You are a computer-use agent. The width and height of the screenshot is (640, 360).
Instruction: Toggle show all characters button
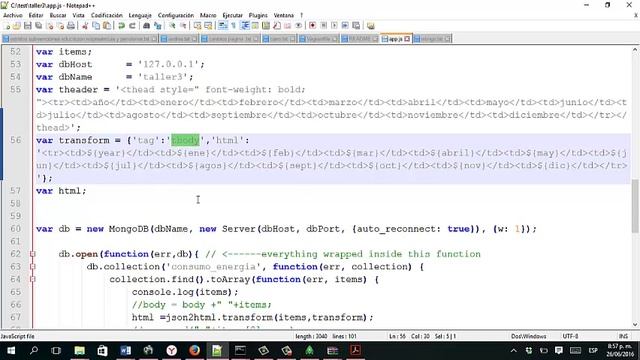point(233,26)
